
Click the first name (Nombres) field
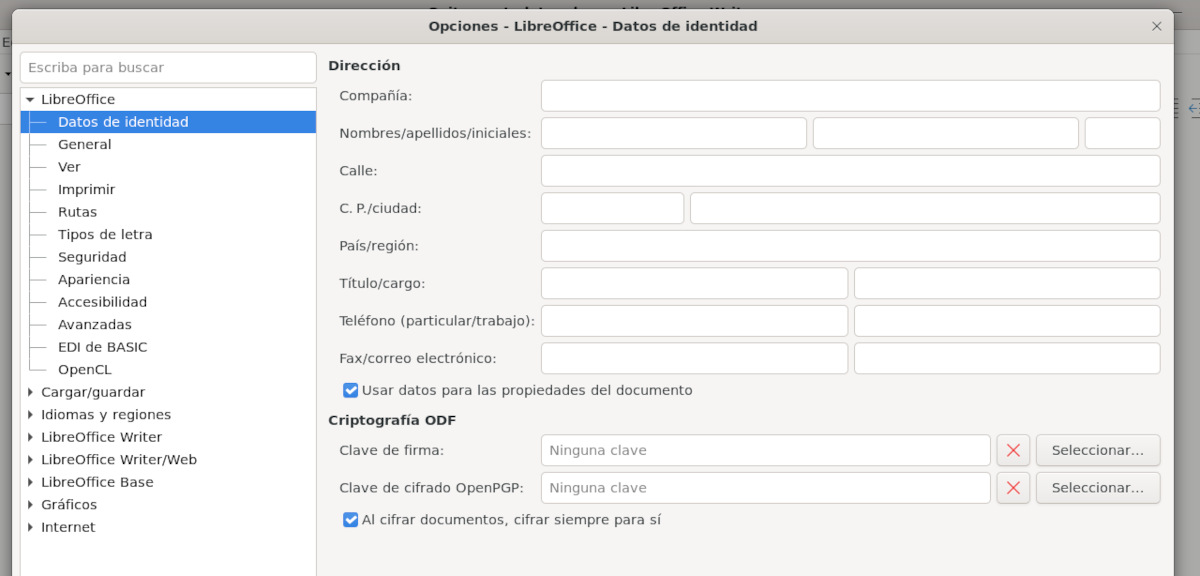coord(674,133)
